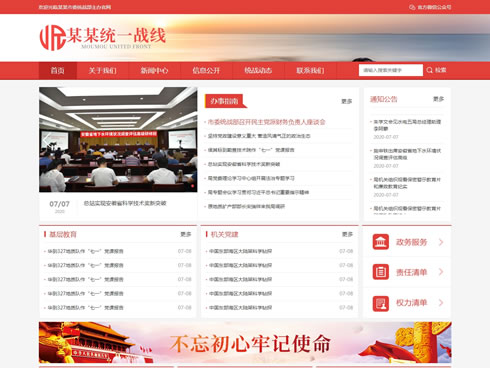The image size is (490, 368).
Task: Expand 权力清单 with its right chevron
Action: point(441,303)
